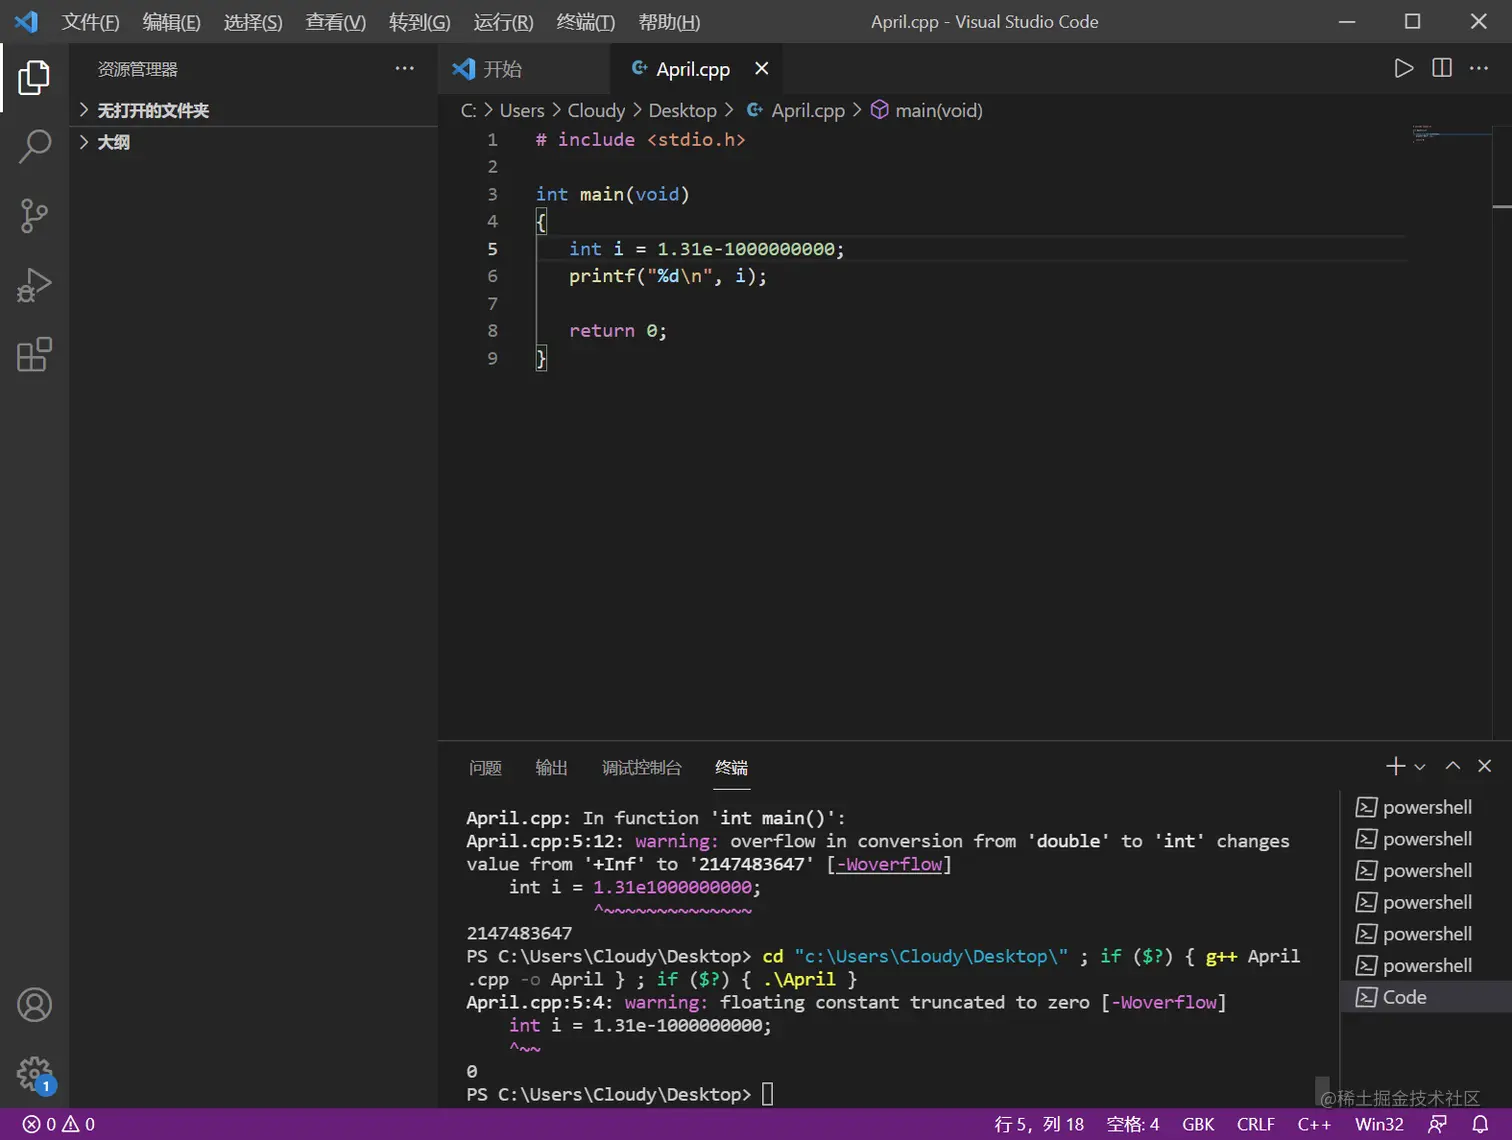Image resolution: width=1512 pixels, height=1140 pixels.
Task: Switch to the 问题 panel tab
Action: pyautogui.click(x=485, y=768)
